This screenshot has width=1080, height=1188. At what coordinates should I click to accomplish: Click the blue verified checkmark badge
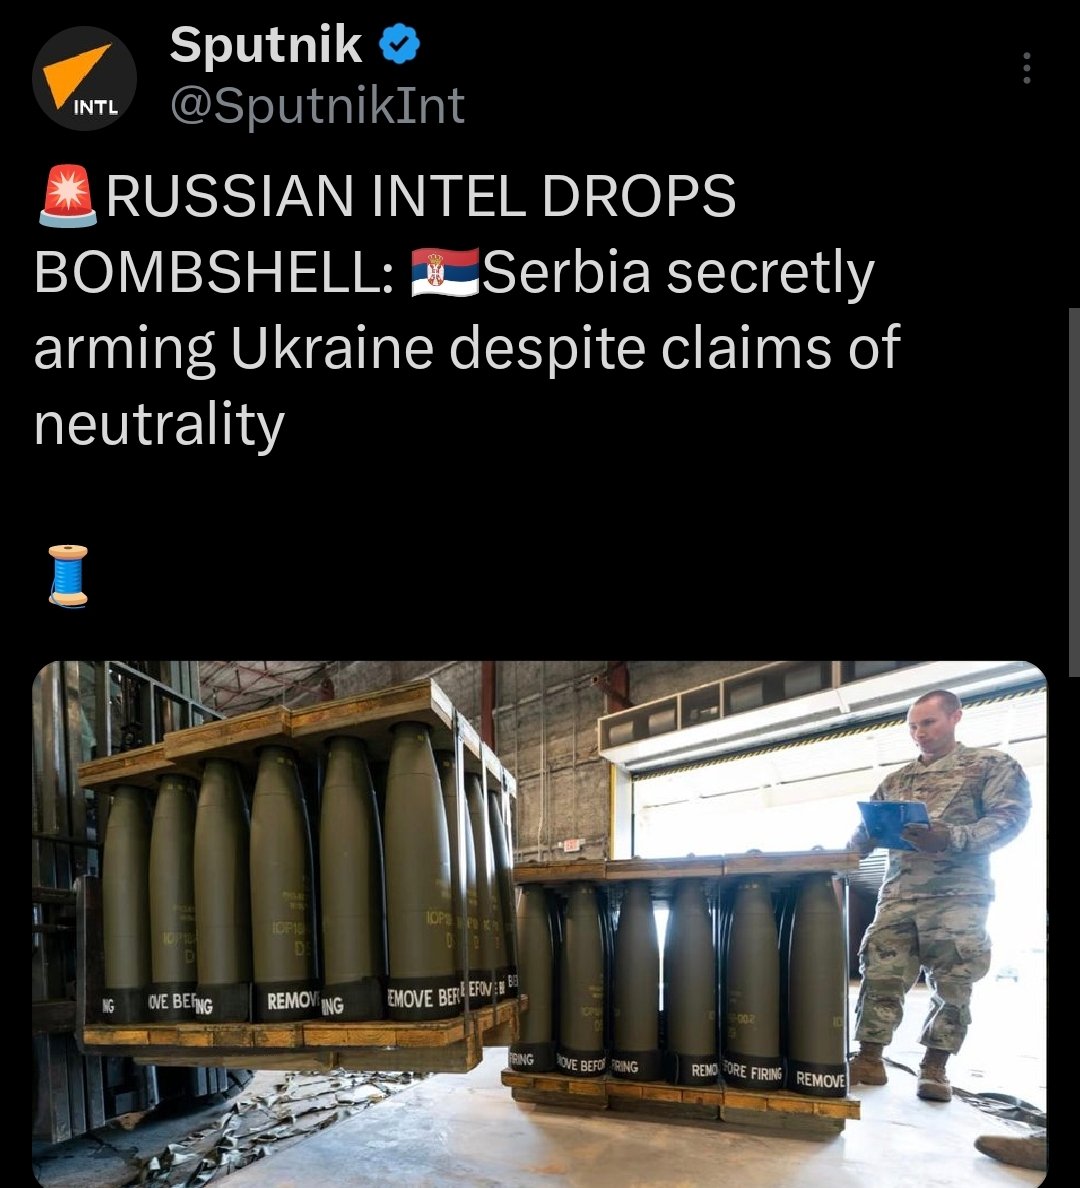399,44
